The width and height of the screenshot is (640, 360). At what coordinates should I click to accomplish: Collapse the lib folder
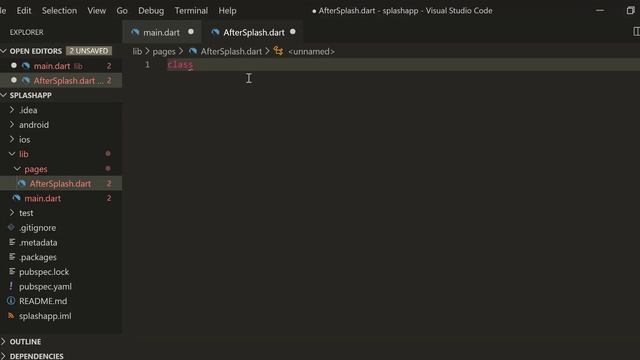[x=61, y=154]
